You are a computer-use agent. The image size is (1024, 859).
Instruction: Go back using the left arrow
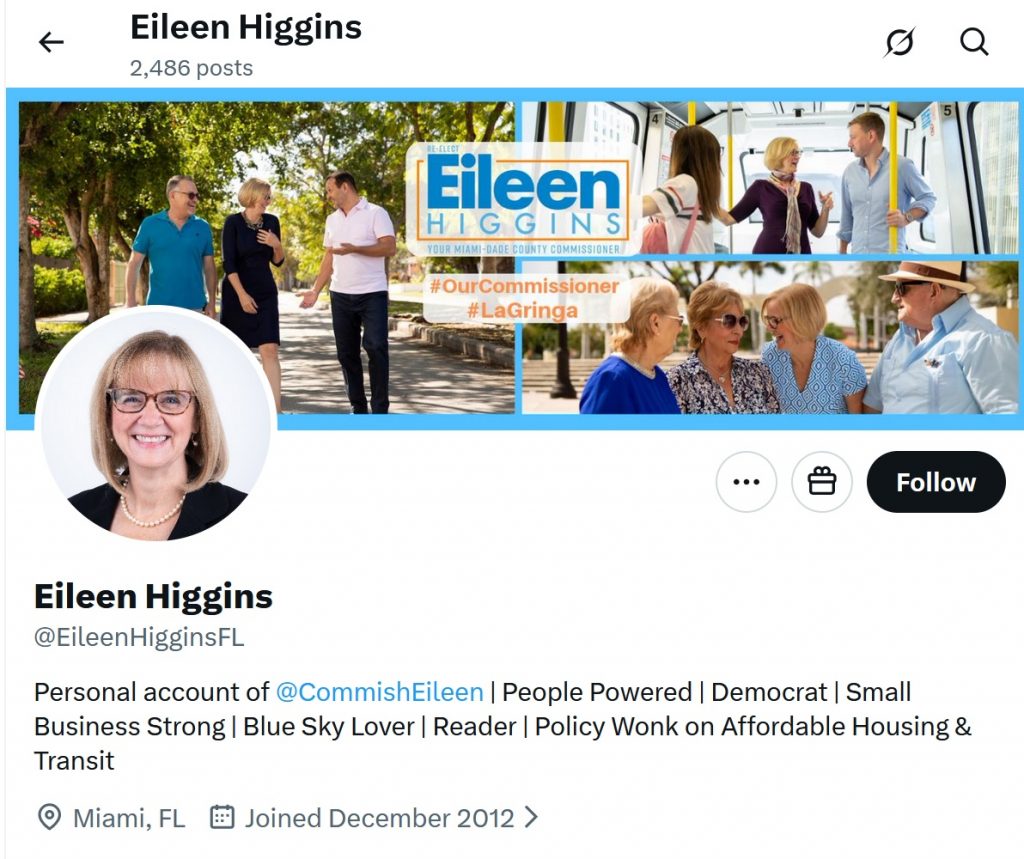[x=51, y=42]
